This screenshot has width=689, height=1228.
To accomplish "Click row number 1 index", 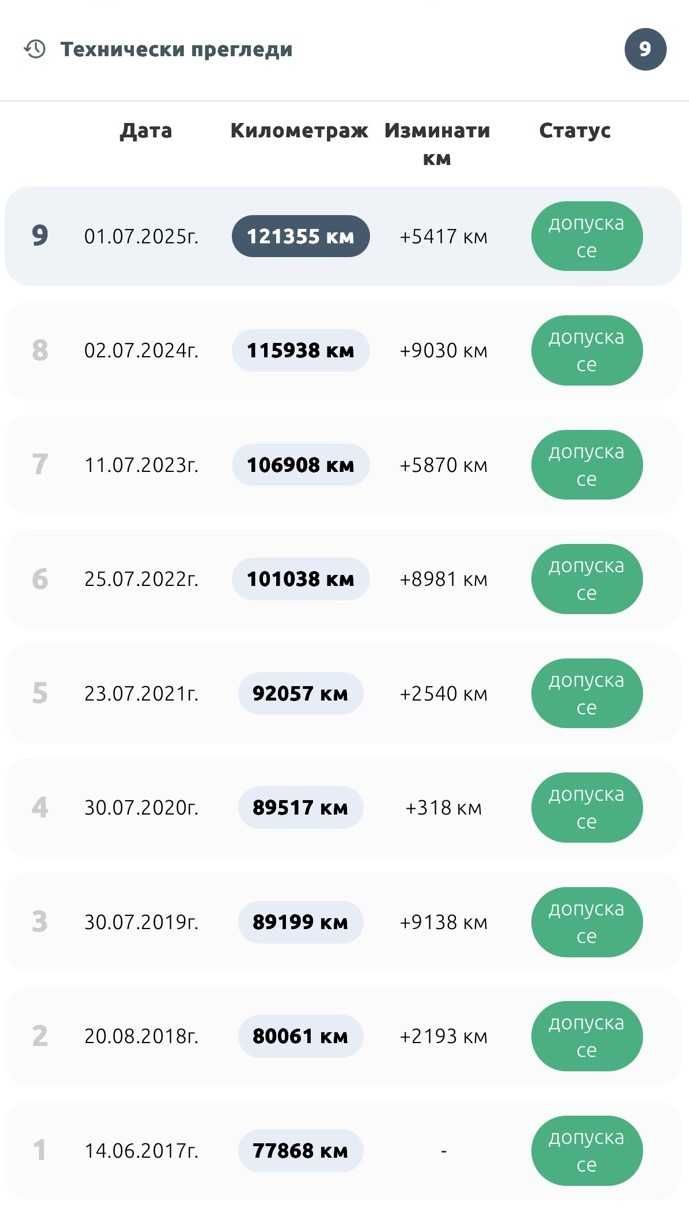I will point(40,1150).
